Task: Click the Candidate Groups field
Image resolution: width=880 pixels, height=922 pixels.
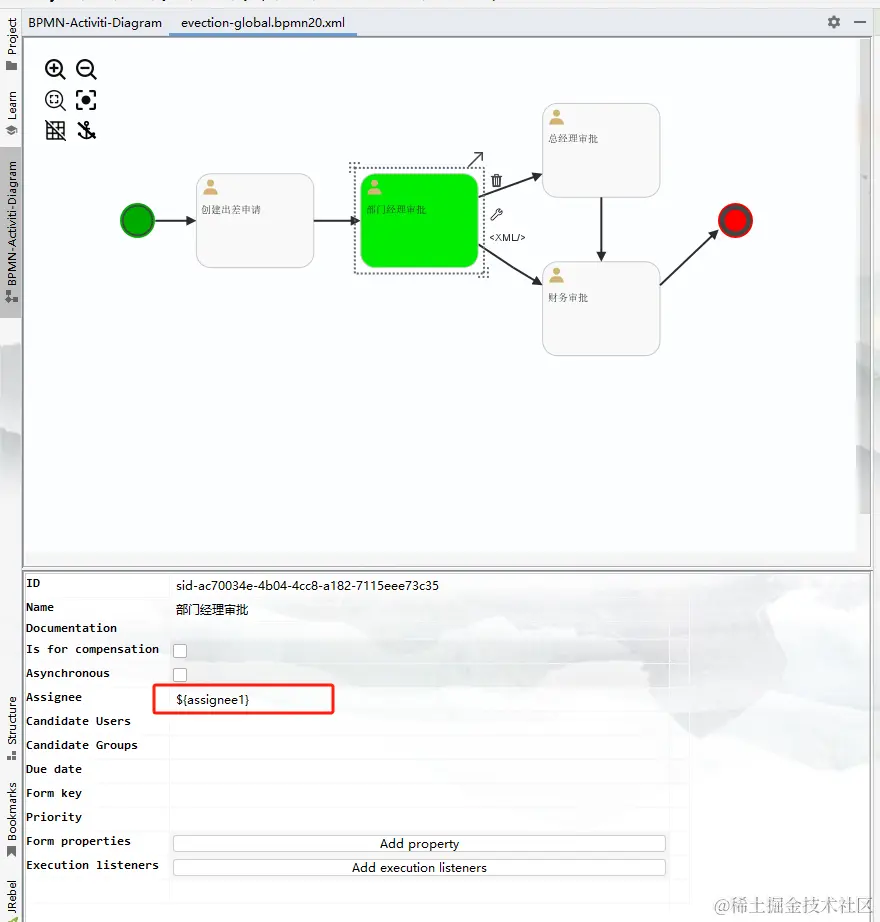Action: pyautogui.click(x=419, y=746)
